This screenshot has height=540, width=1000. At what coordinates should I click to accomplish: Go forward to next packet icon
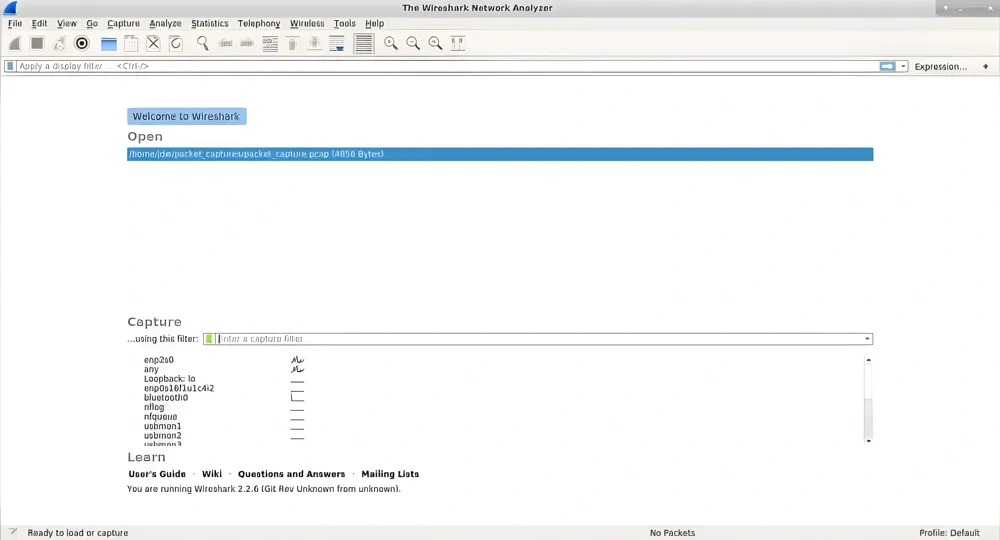pyautogui.click(x=247, y=43)
